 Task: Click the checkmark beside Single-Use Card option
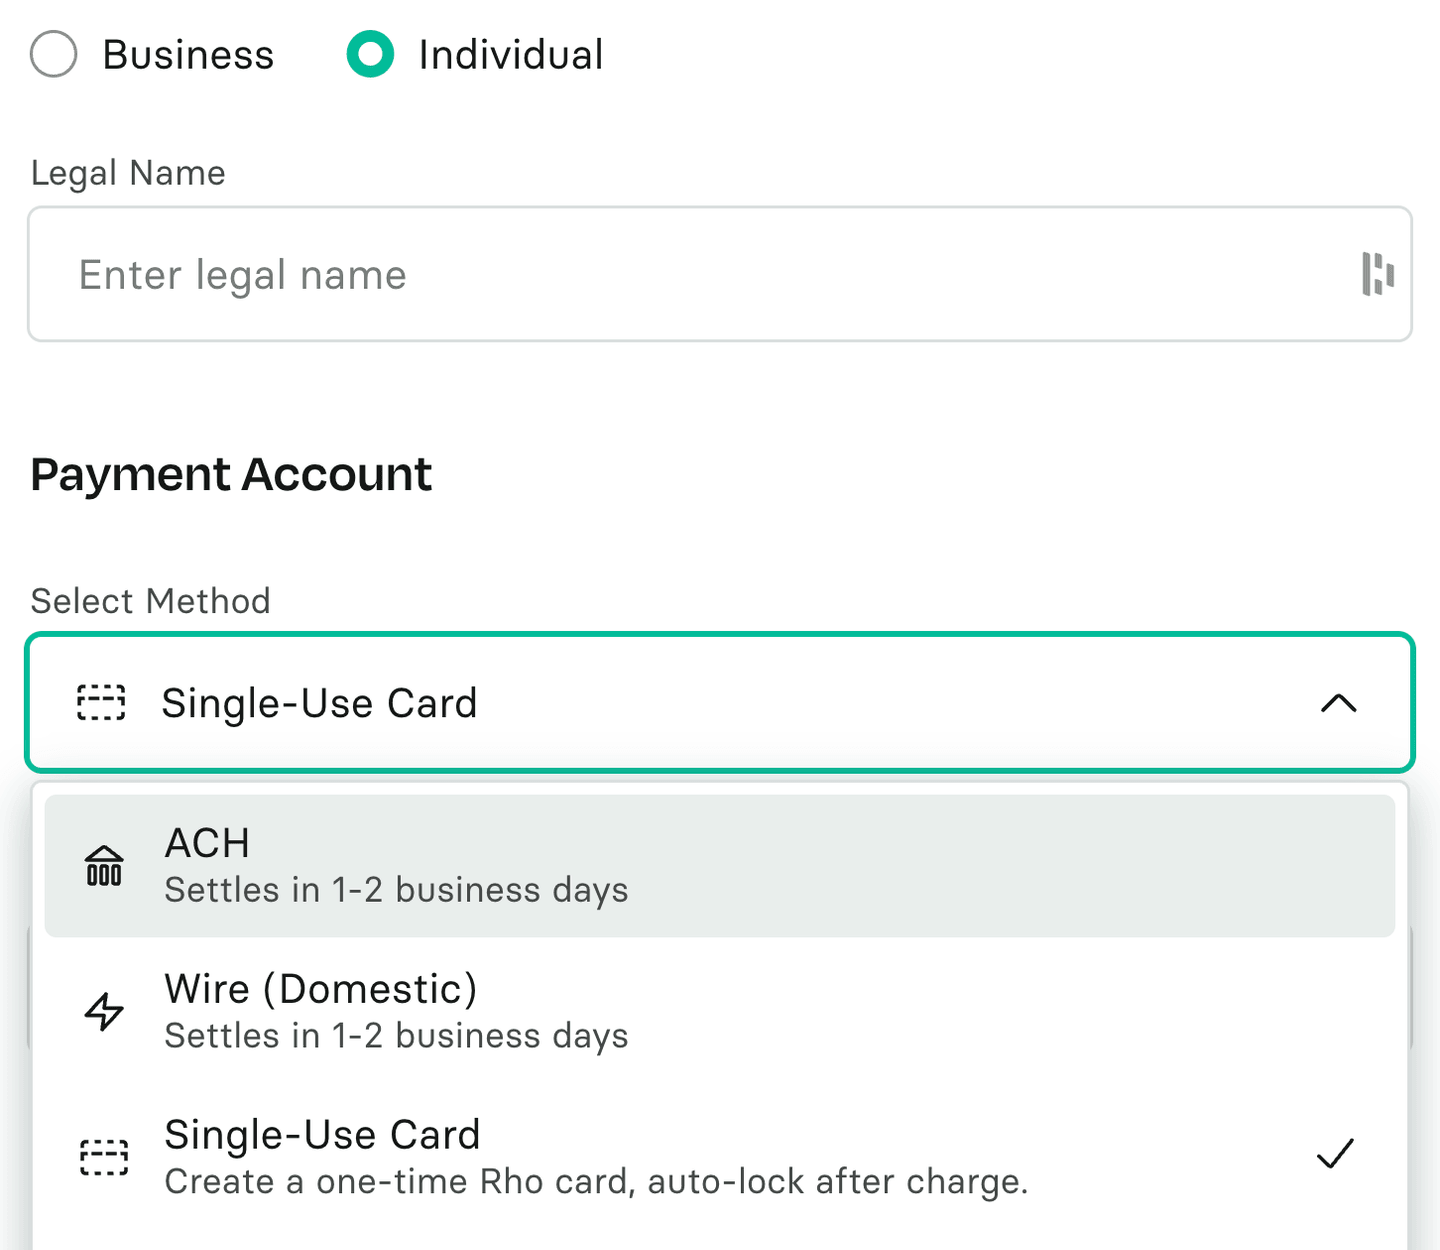(1335, 1154)
